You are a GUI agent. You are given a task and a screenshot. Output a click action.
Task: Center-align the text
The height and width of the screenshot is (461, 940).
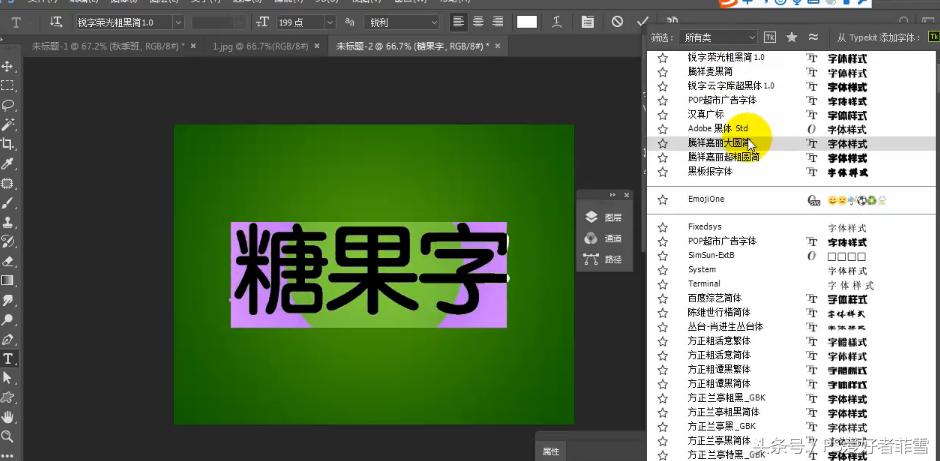[478, 22]
